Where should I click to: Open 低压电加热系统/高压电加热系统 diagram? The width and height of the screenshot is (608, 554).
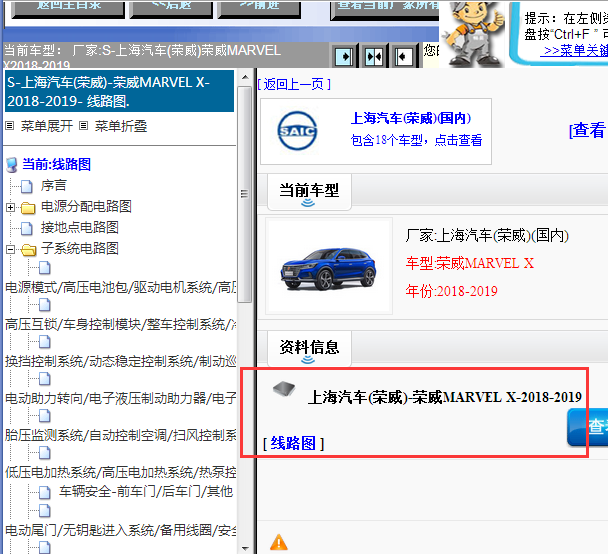click(x=120, y=472)
